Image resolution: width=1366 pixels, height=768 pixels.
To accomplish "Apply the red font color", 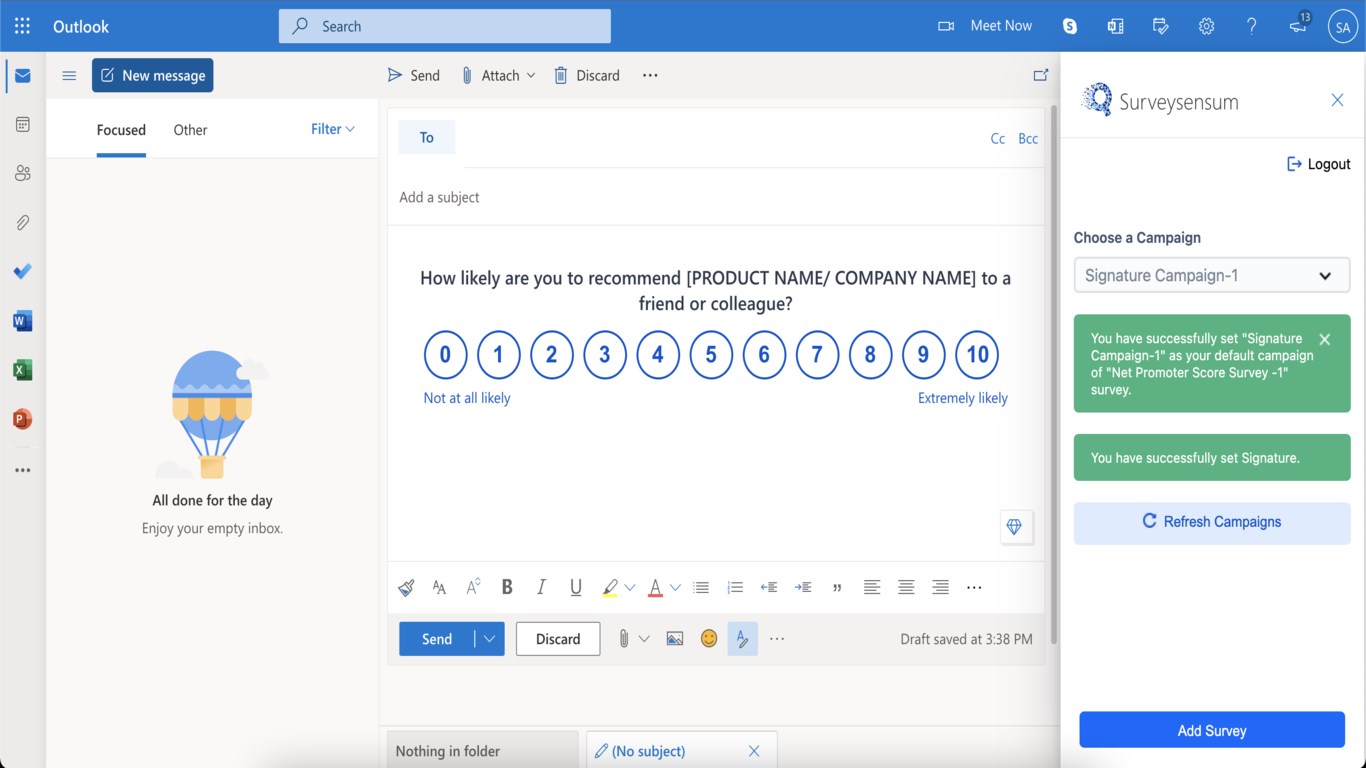I will (x=655, y=588).
